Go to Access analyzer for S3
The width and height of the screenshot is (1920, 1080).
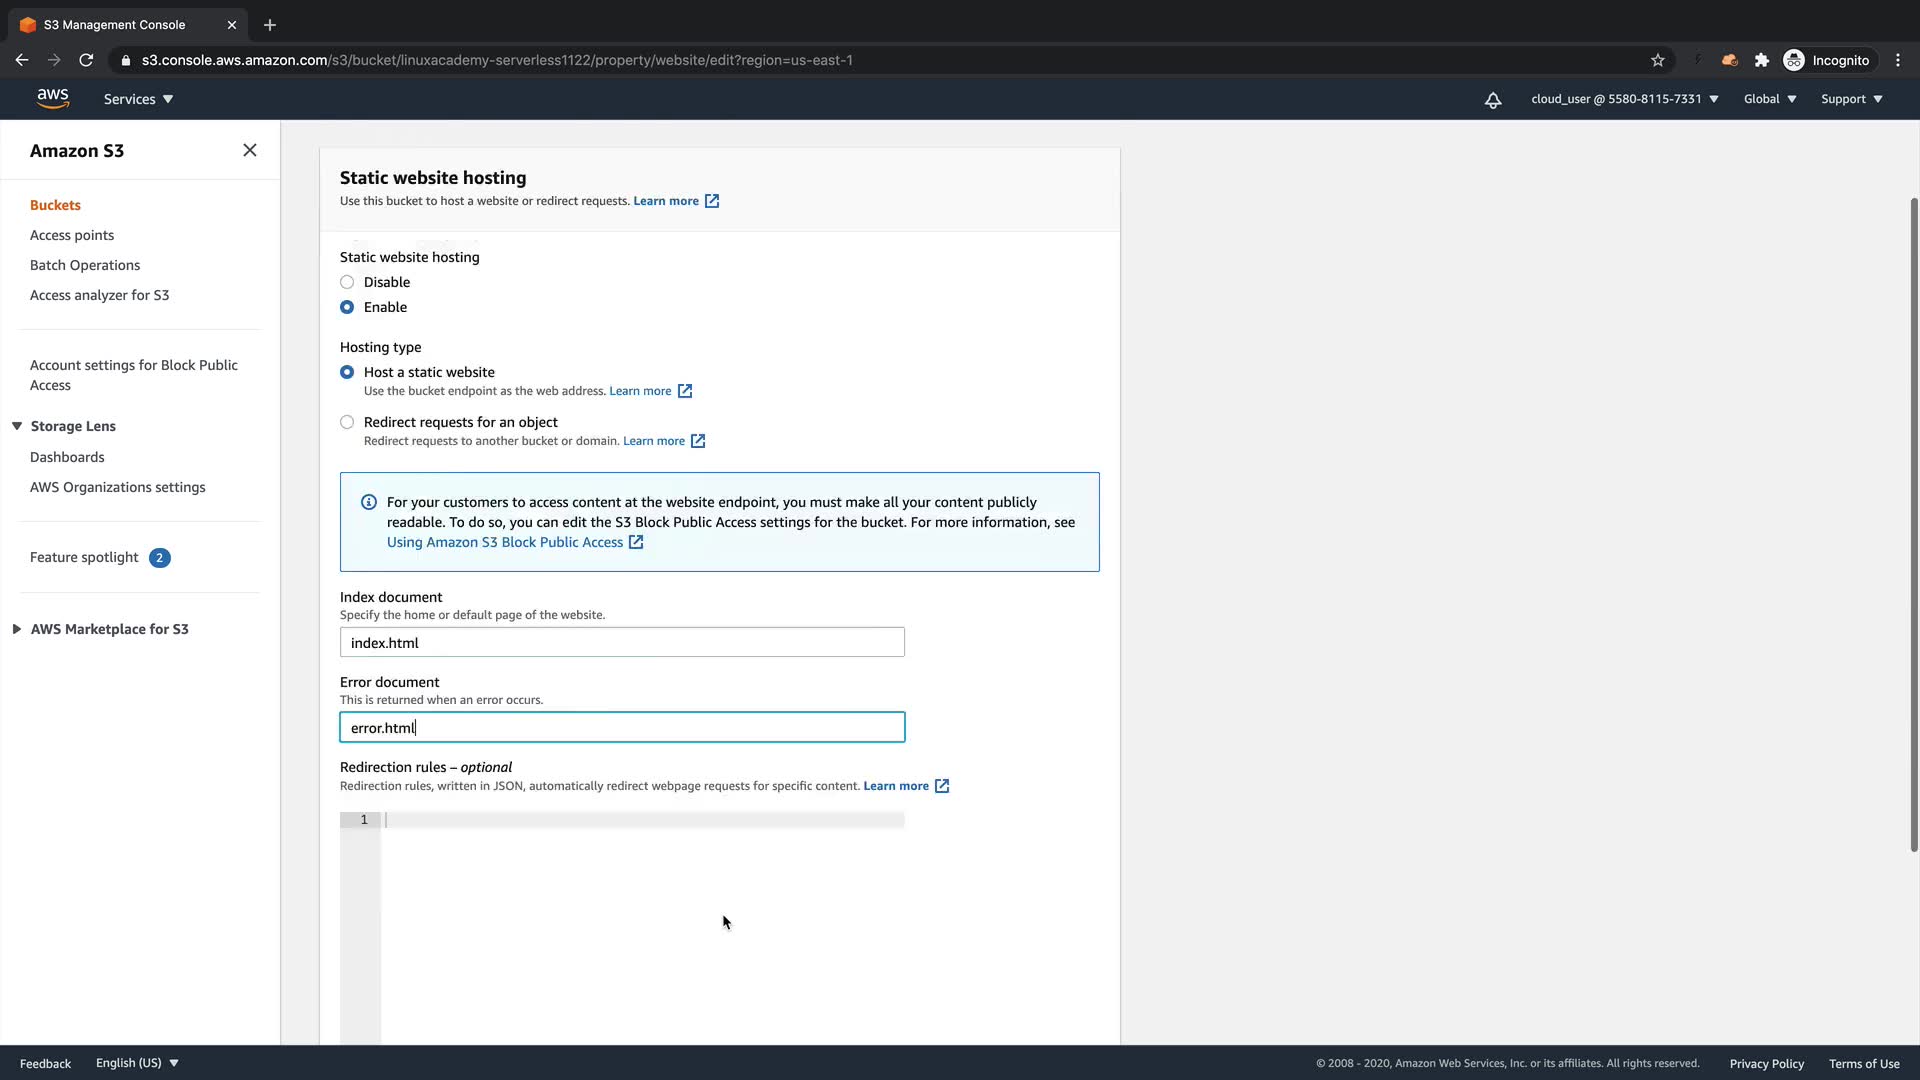[99, 295]
